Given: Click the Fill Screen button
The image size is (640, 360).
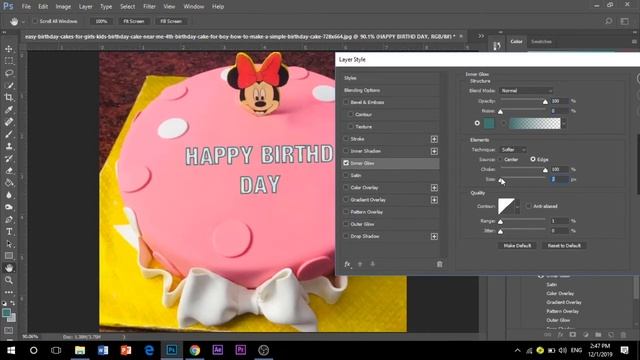Looking at the screenshot, I should pos(171,21).
